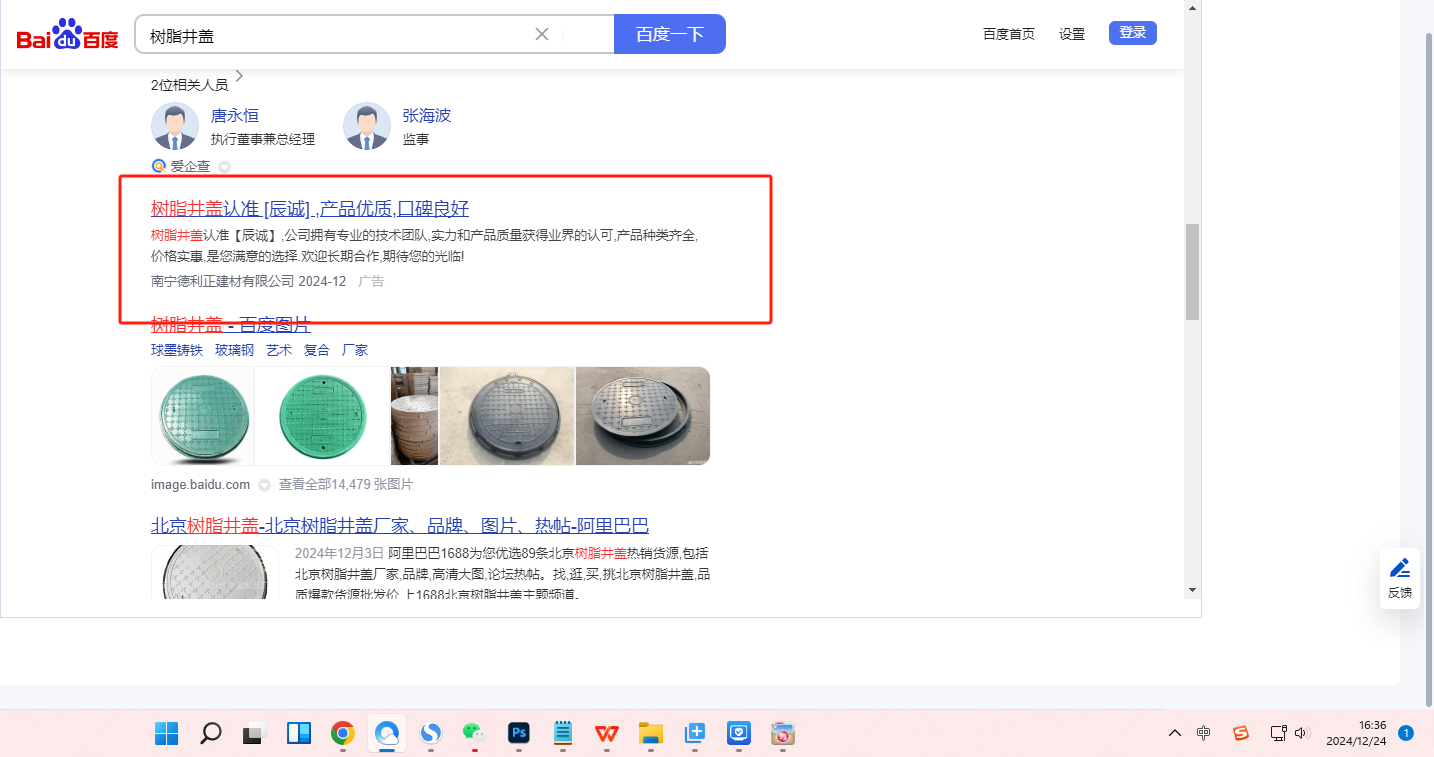Click the 爱企查 source icon

point(158,166)
